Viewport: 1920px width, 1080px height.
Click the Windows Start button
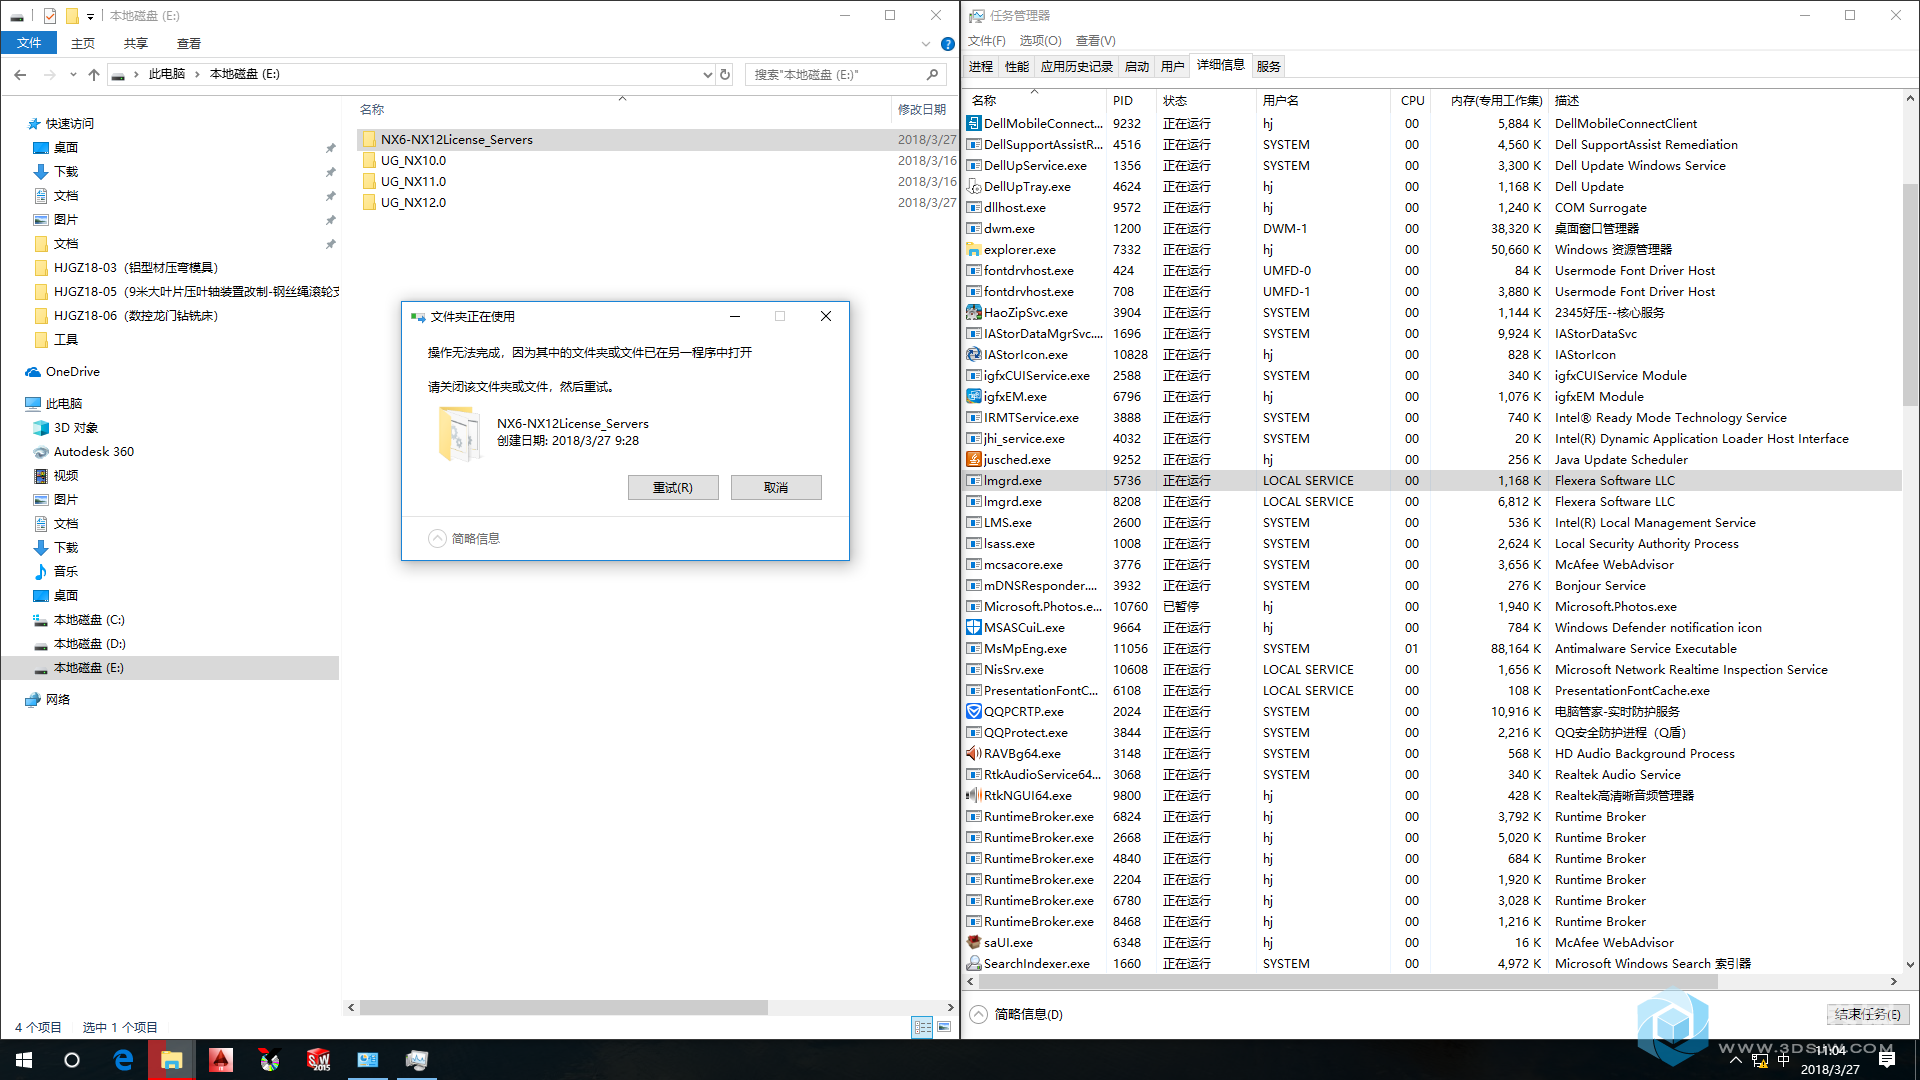pos(24,1060)
